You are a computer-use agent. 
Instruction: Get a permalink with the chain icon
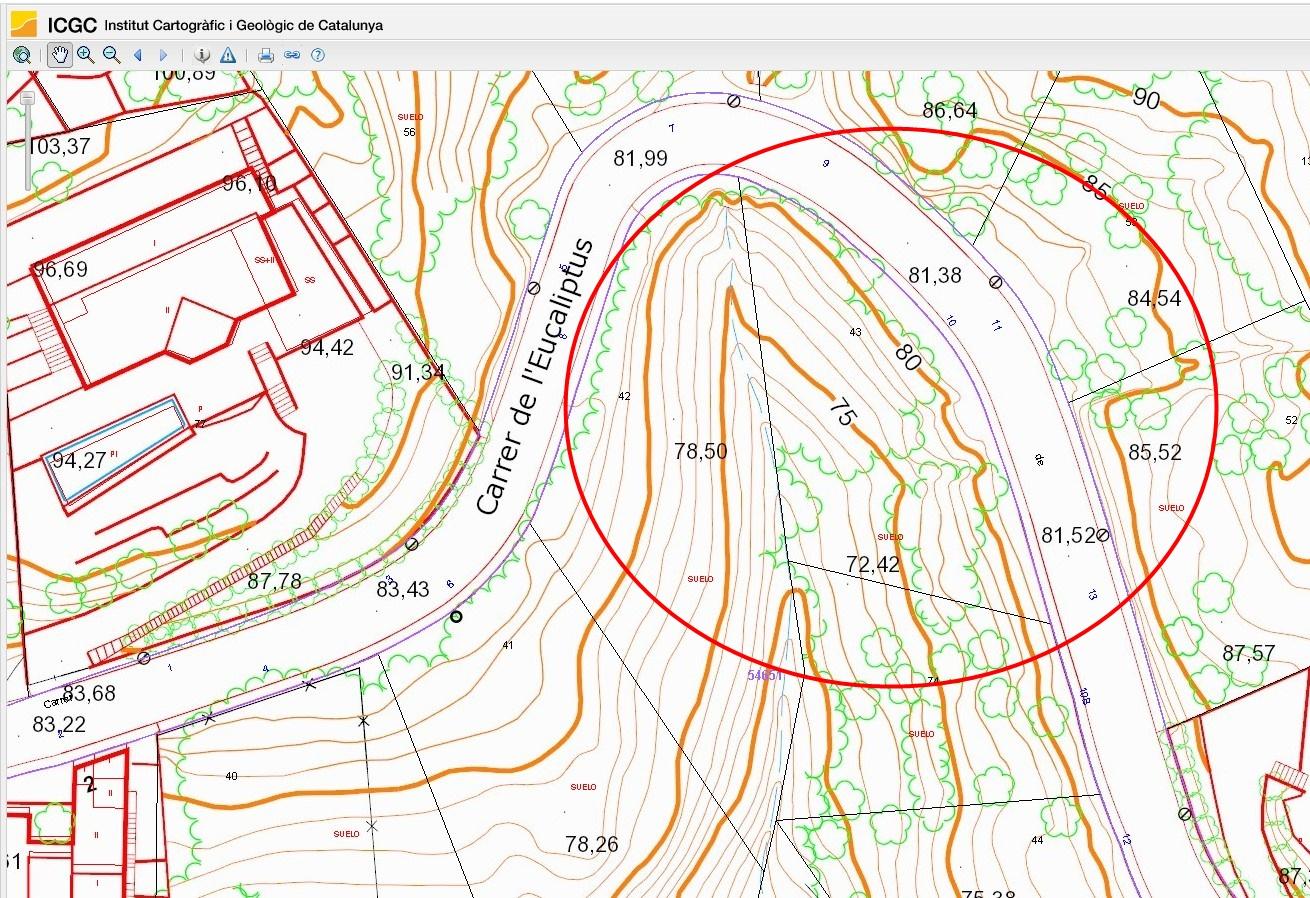[x=292, y=55]
